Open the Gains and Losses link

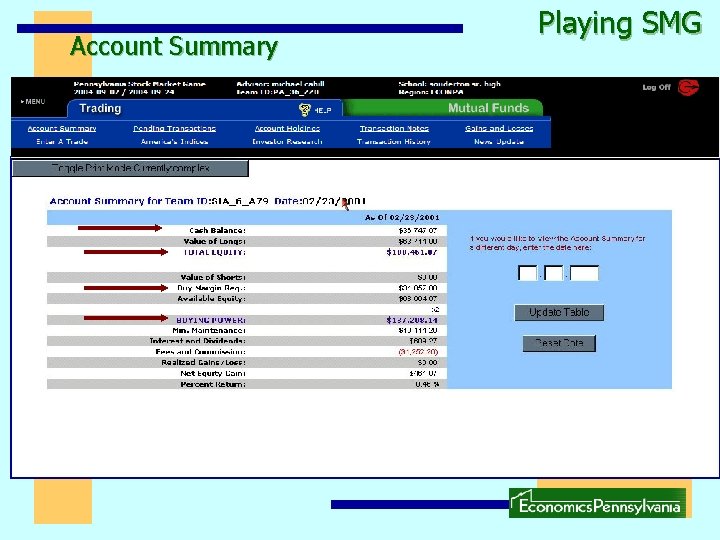pyautogui.click(x=499, y=129)
